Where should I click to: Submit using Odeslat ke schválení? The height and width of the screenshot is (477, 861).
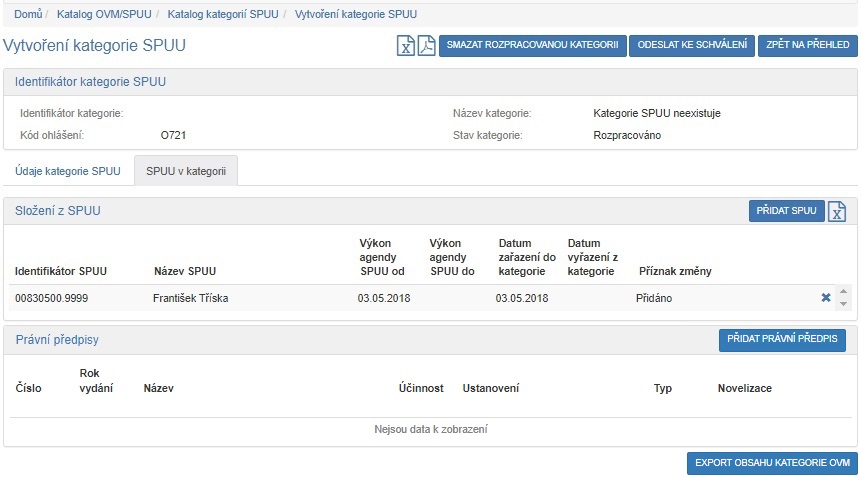692,46
